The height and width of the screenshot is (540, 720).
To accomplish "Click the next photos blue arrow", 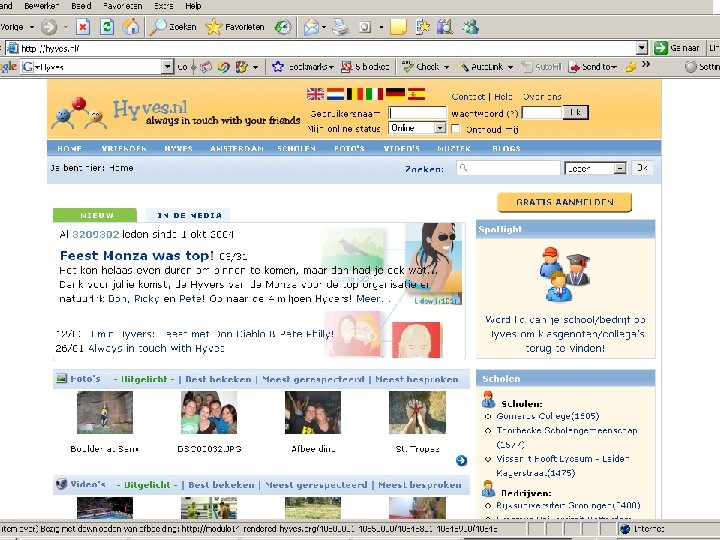I will [x=461, y=460].
